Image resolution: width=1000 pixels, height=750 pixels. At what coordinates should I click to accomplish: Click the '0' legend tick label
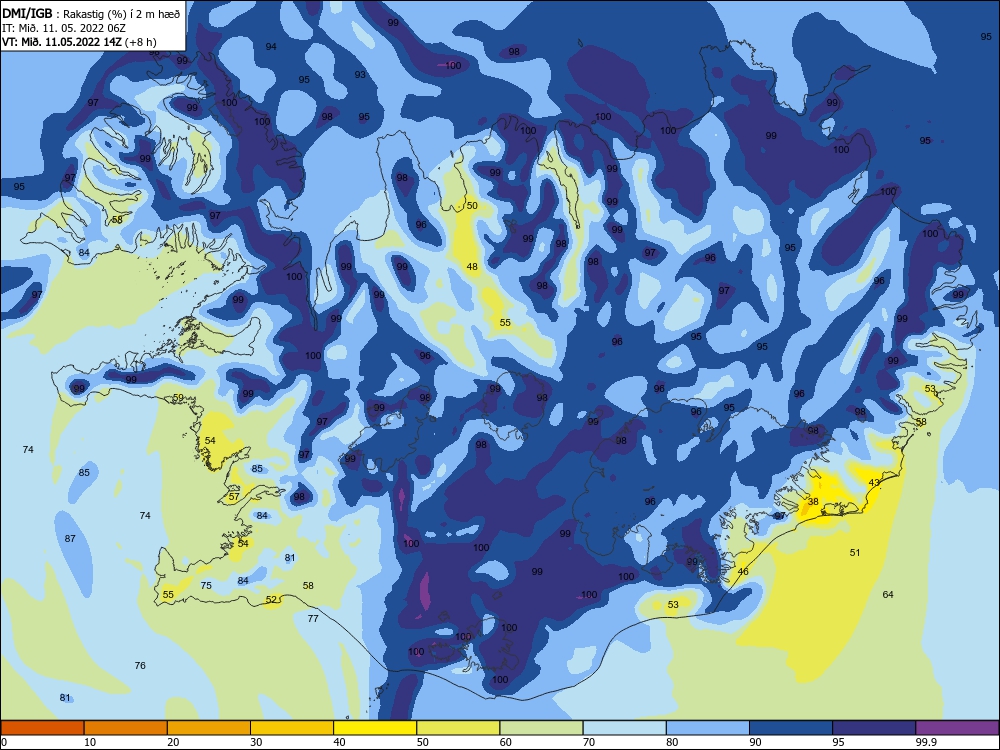[4, 742]
